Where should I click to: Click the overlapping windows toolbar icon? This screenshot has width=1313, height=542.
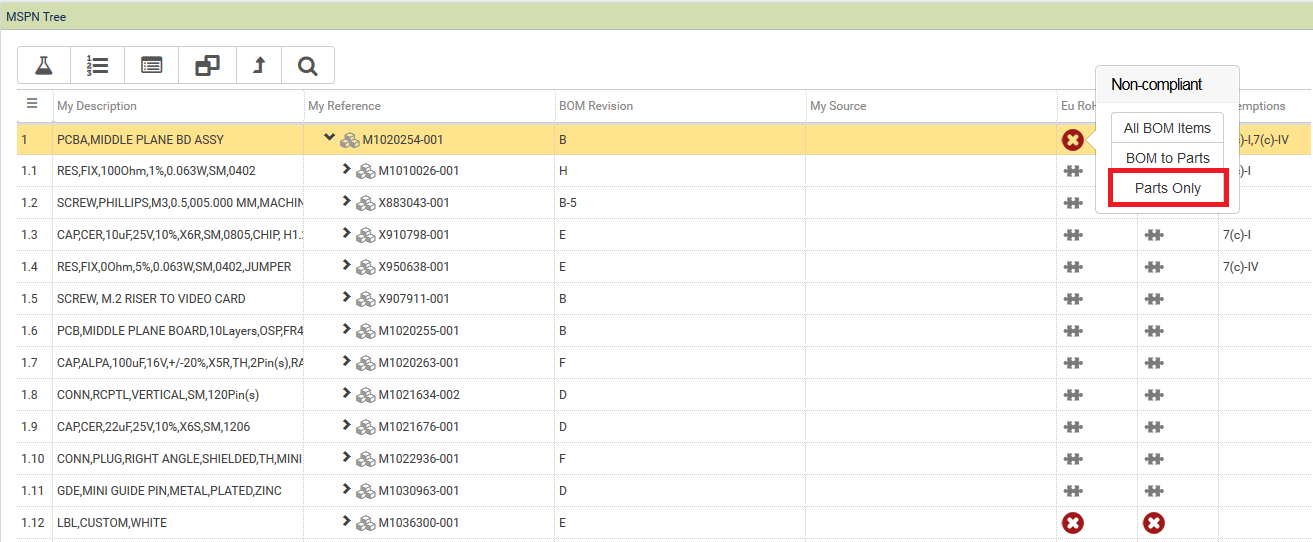207,66
